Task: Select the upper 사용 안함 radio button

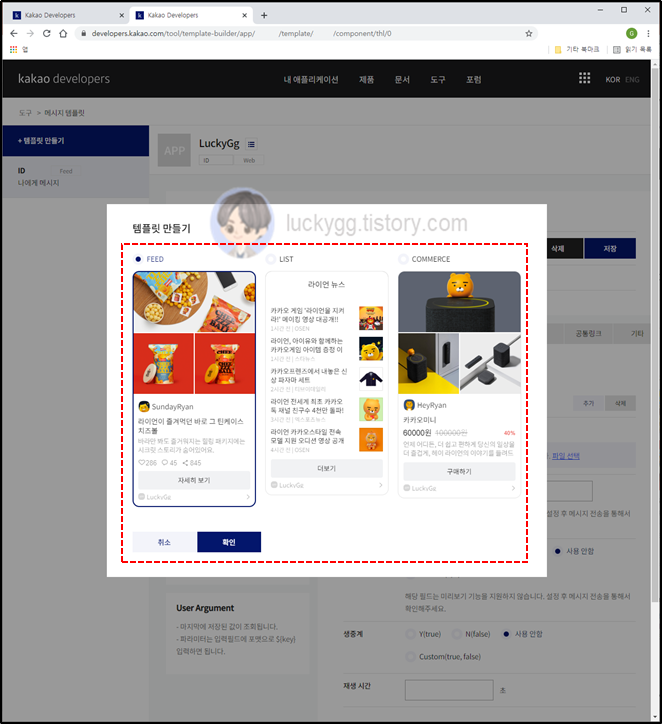Action: point(558,551)
